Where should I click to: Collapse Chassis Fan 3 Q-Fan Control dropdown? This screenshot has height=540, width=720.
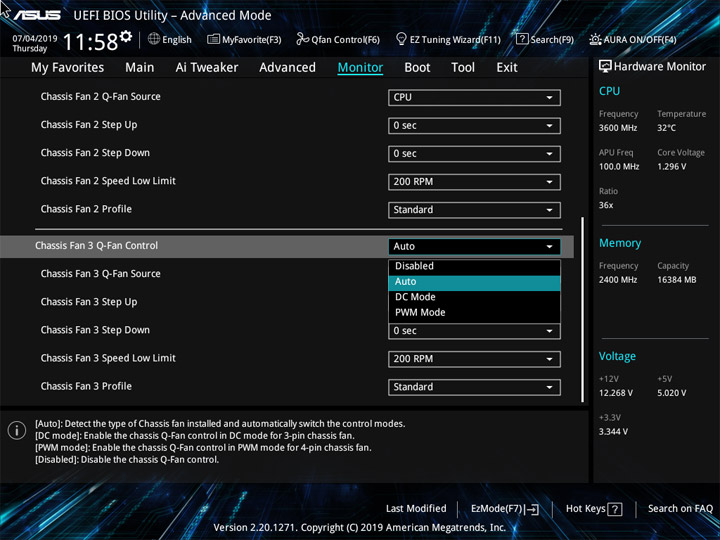click(x=474, y=247)
